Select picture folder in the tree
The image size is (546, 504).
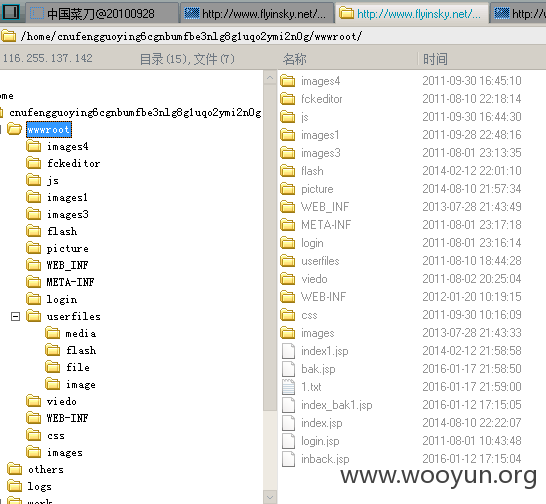click(68, 248)
